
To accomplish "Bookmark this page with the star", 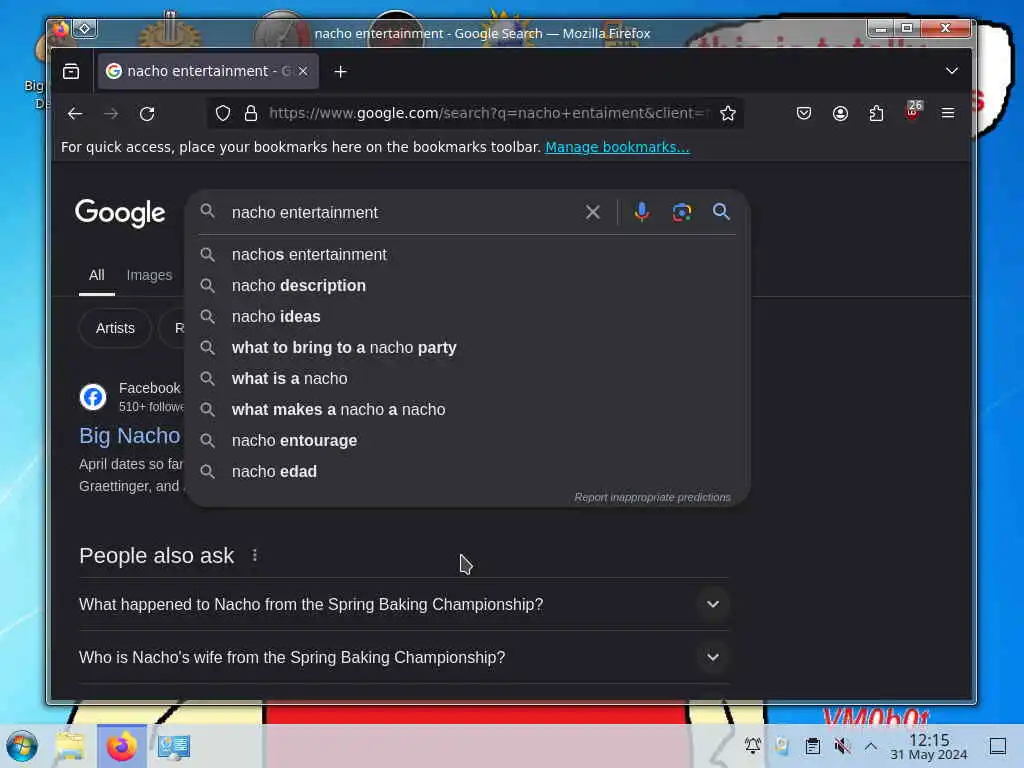I will [728, 114].
